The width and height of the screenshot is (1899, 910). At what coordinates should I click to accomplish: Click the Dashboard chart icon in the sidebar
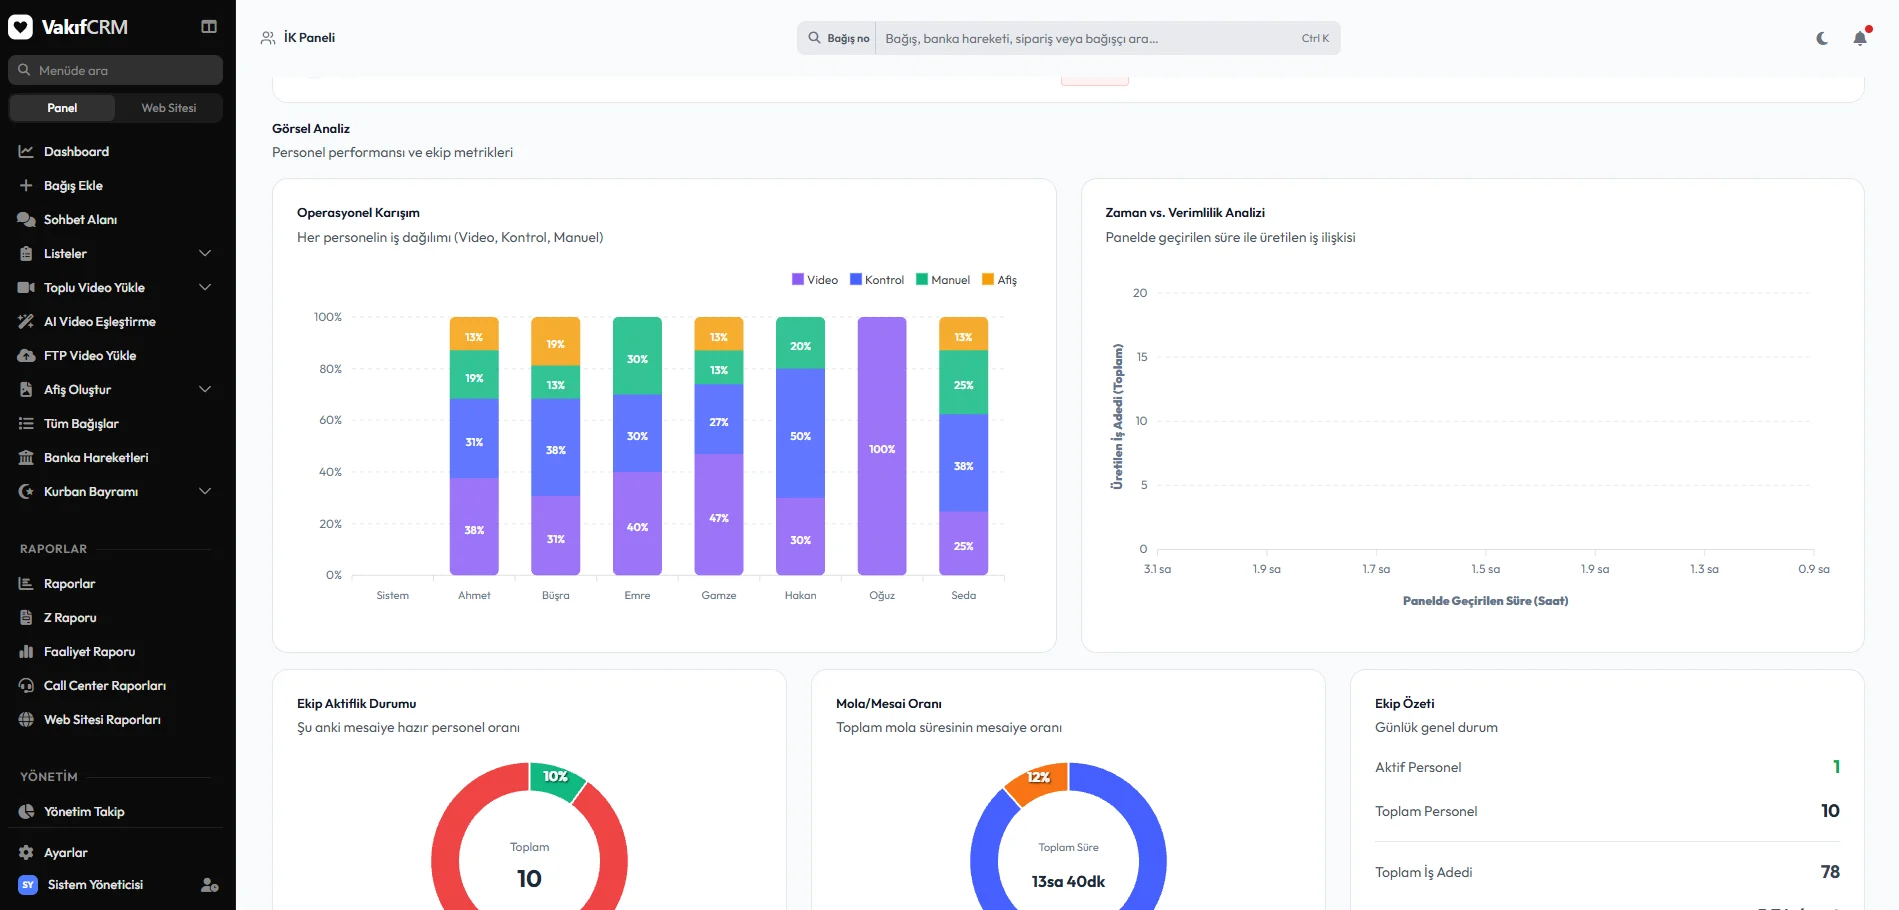click(26, 152)
